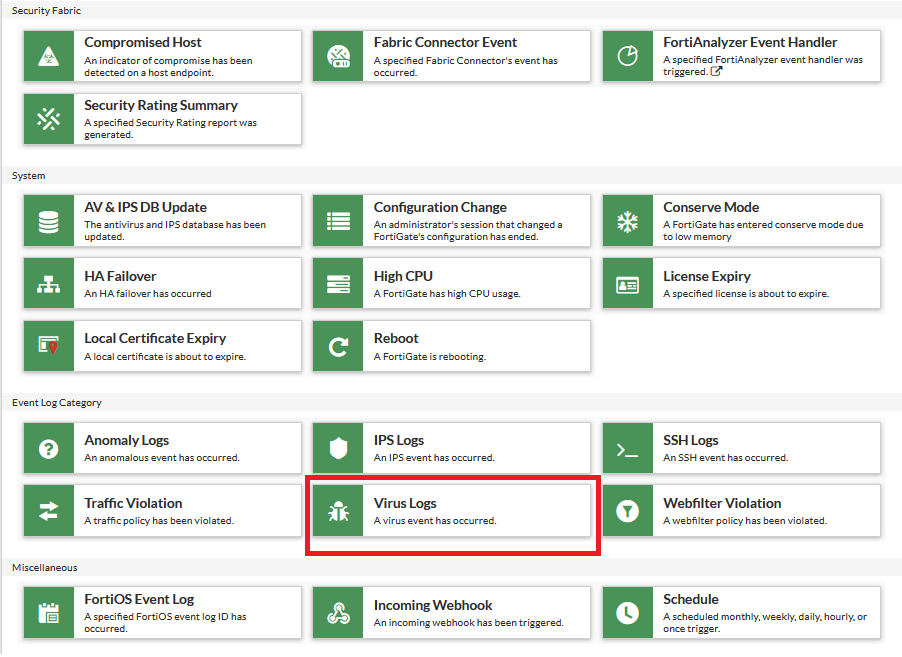Open external link icon beside FortiAnalyzer description
Image resolution: width=902 pixels, height=657 pixels.
click(716, 71)
